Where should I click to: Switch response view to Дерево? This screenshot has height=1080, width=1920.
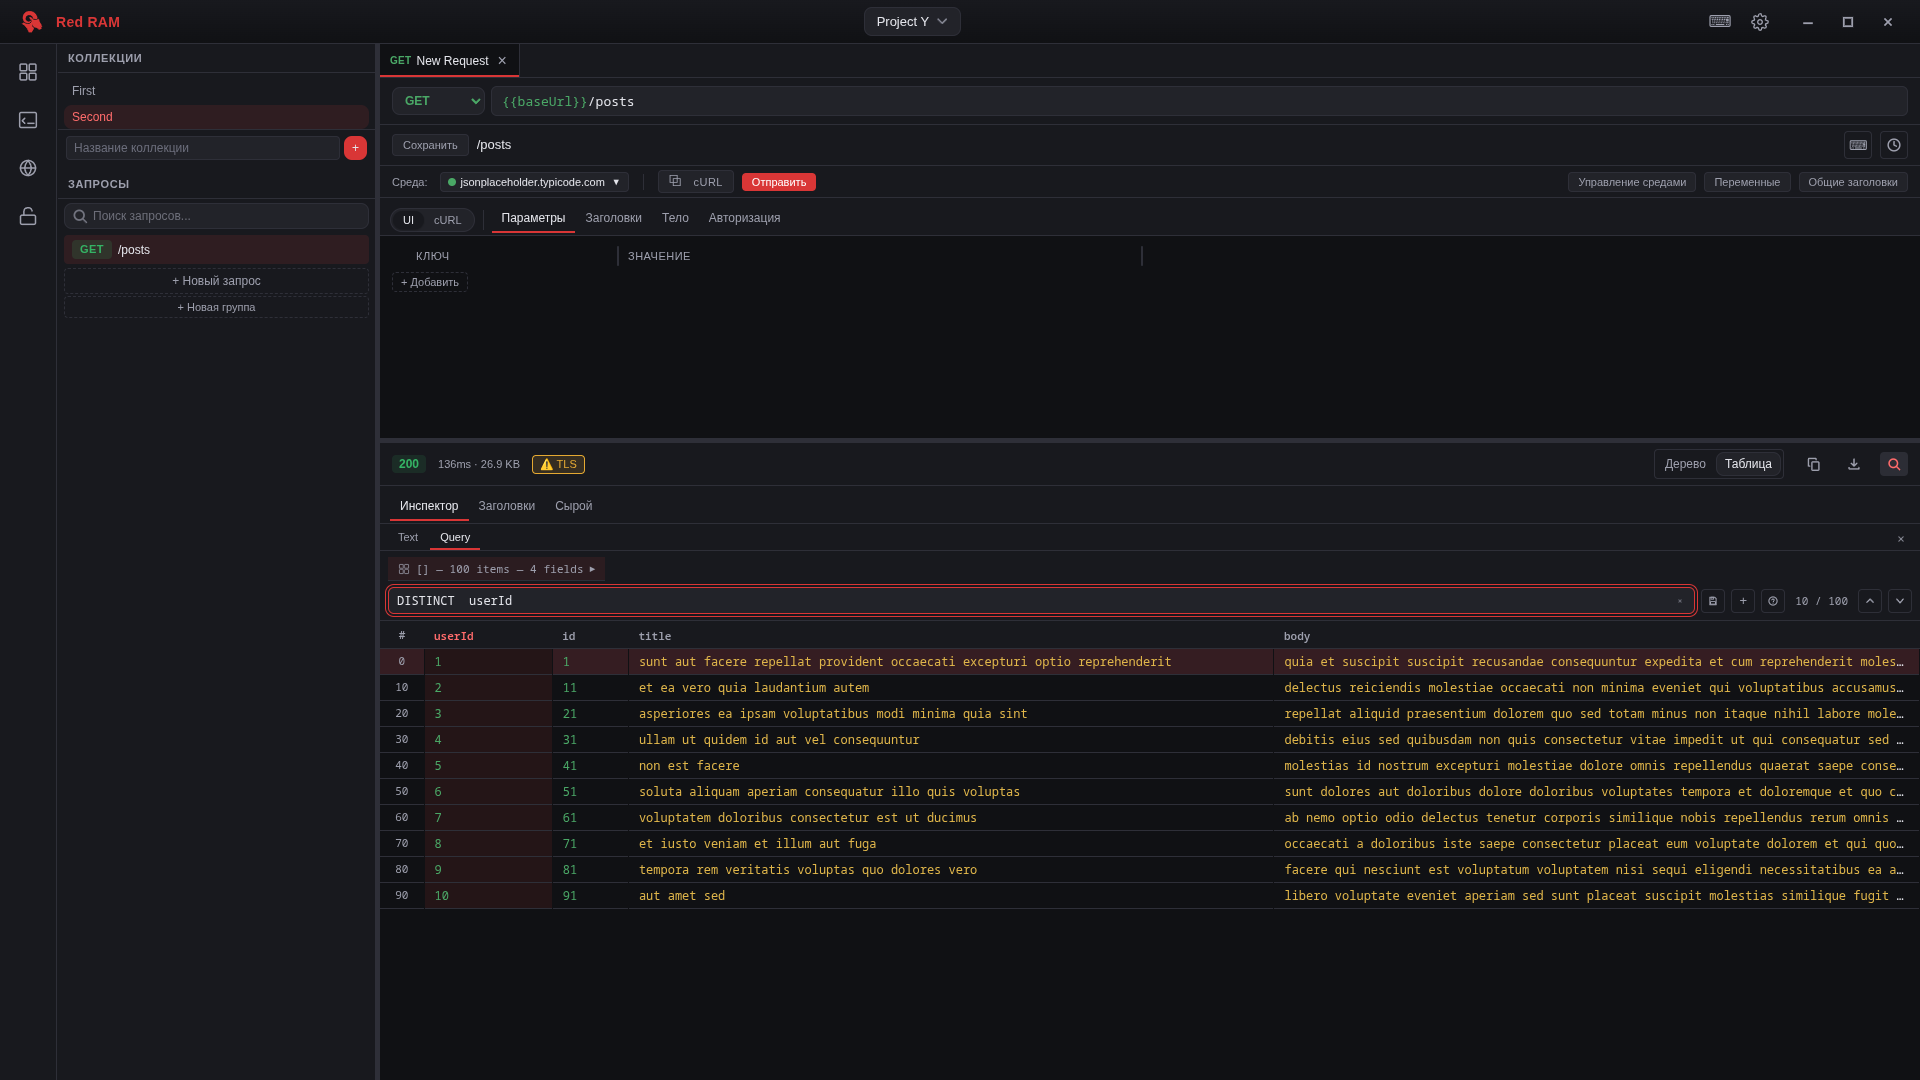[x=1685, y=464]
